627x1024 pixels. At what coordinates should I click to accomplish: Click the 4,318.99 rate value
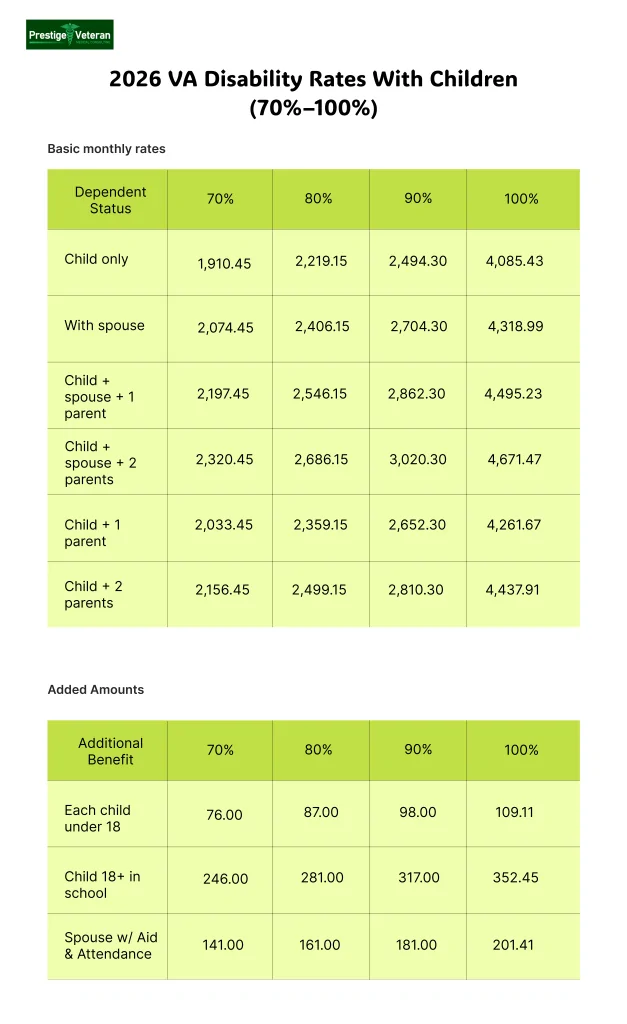click(516, 326)
